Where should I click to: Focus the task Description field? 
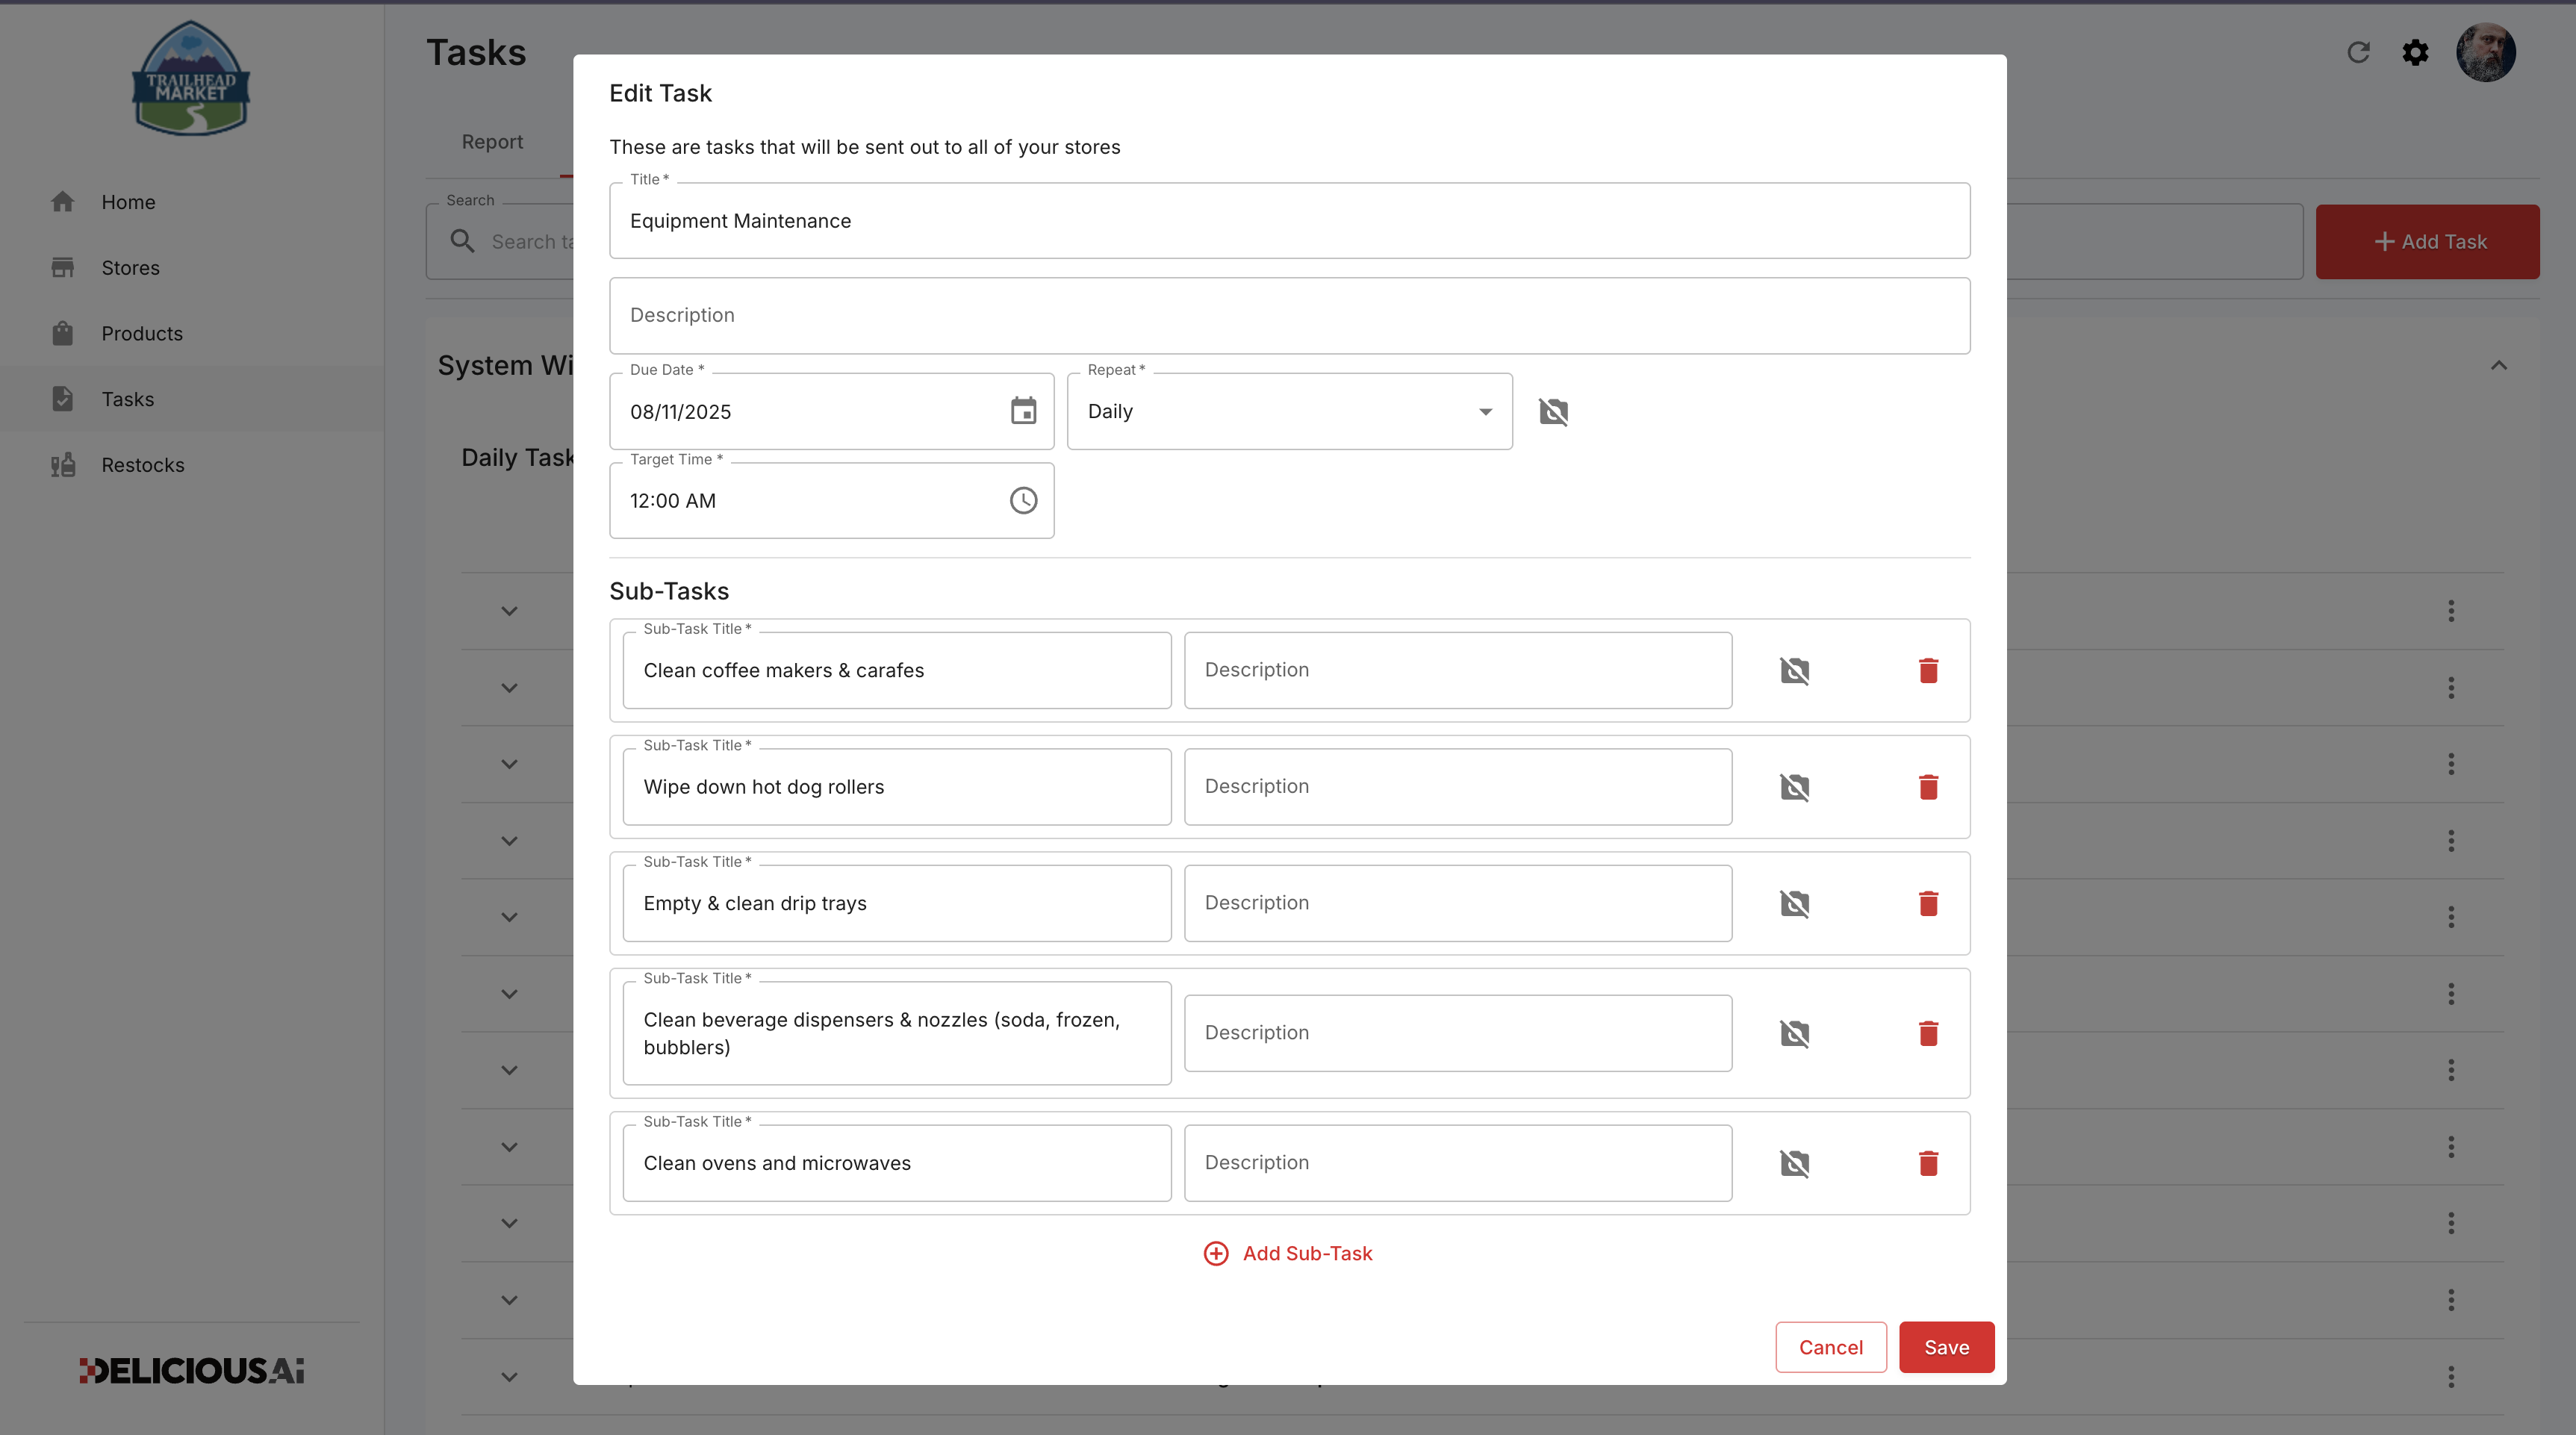pos(1289,315)
